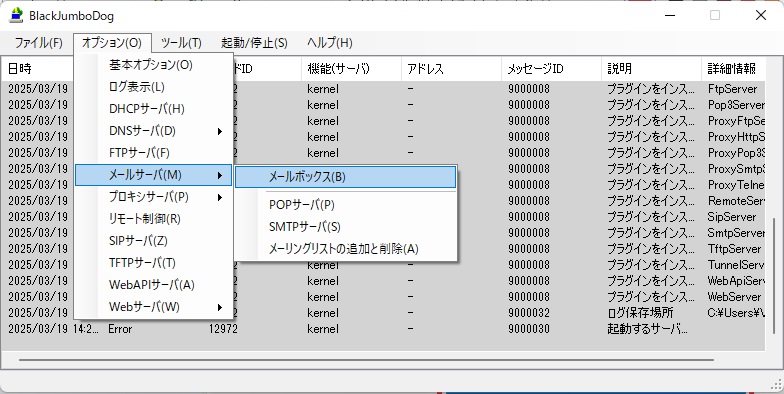Open SIPサーバ(Z) settings

pos(154,241)
